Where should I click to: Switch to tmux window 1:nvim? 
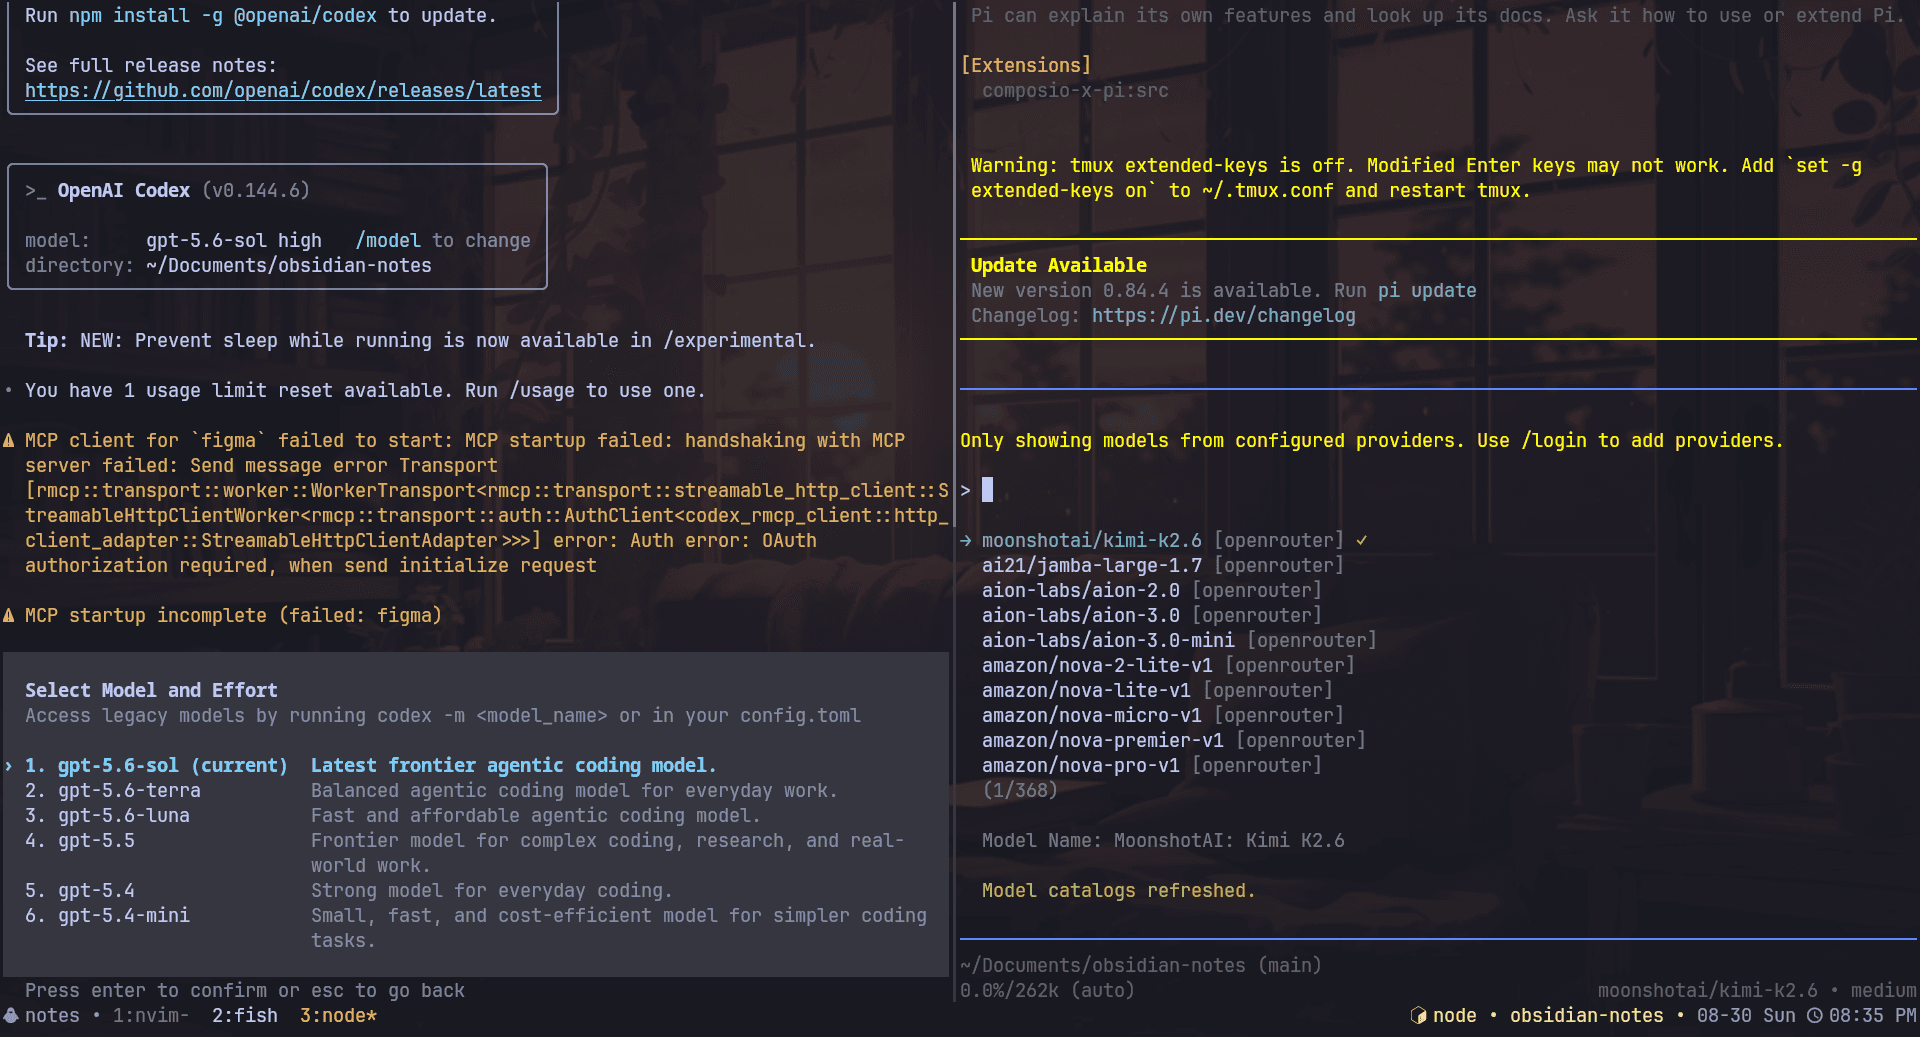pos(151,1016)
